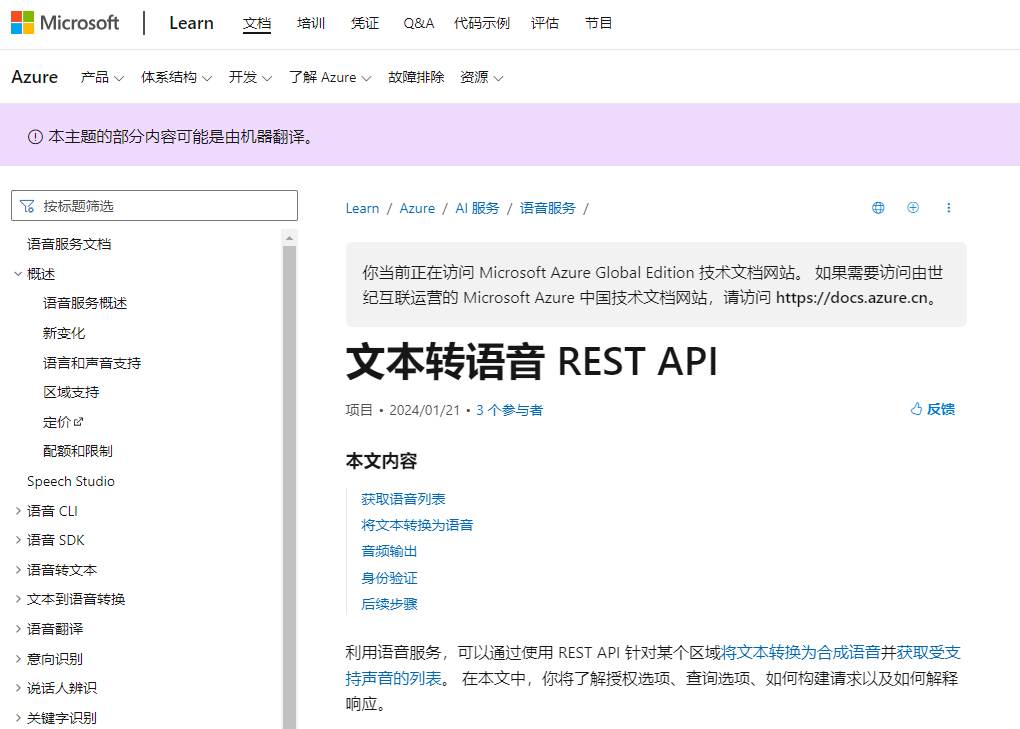Click the filter icon in search box

27,206
